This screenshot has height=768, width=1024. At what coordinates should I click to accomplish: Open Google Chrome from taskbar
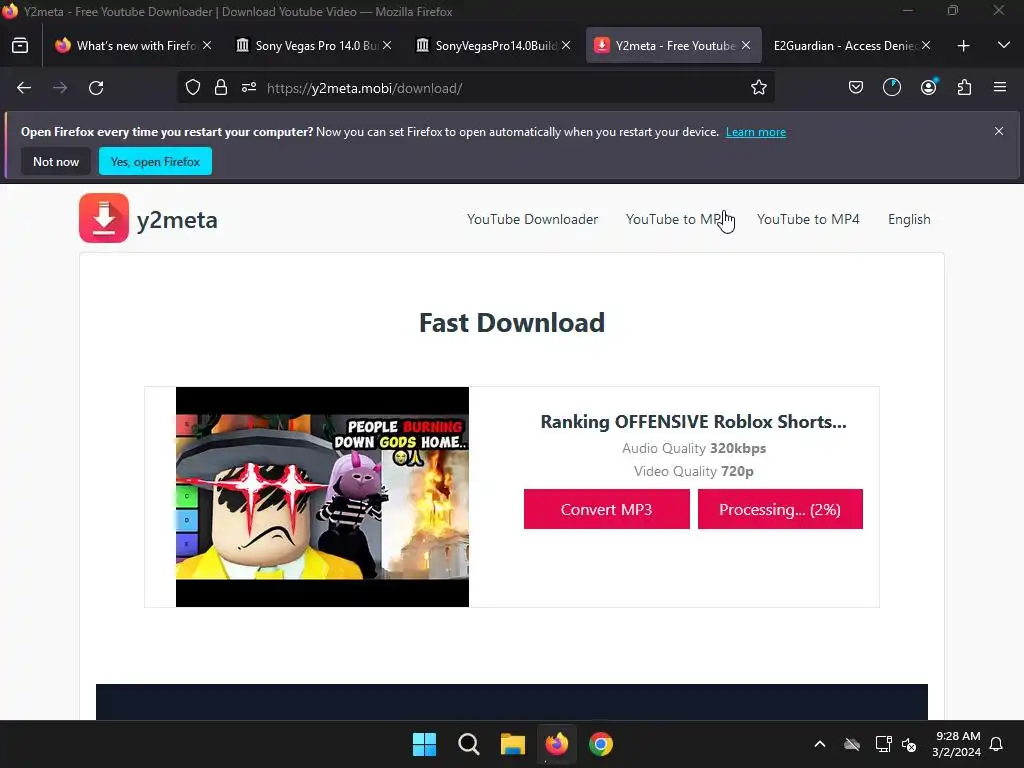point(601,744)
